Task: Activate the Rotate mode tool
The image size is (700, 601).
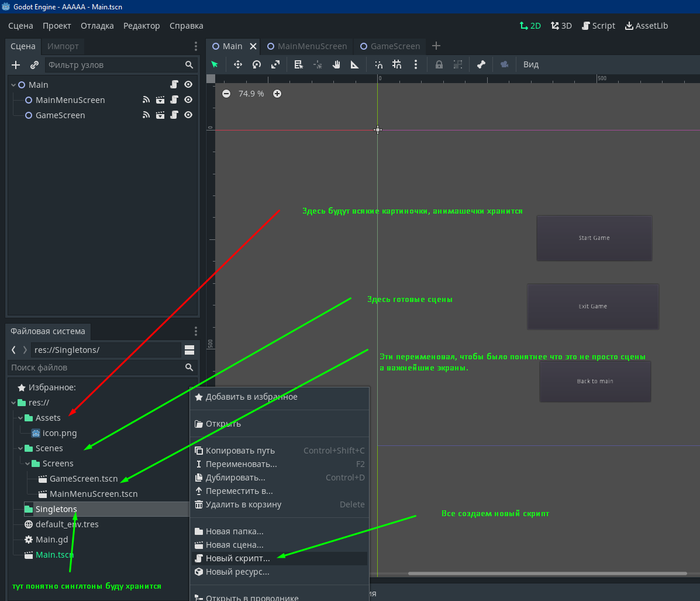Action: coord(257,65)
